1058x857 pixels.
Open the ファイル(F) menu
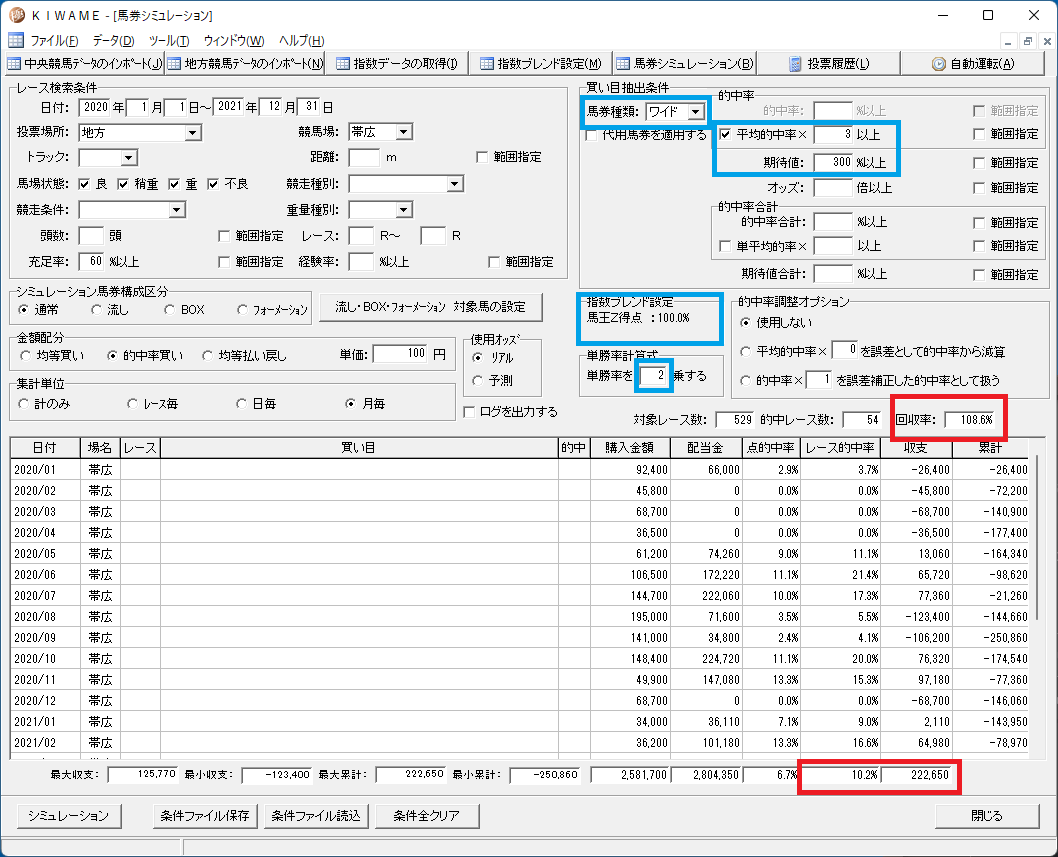(54, 40)
